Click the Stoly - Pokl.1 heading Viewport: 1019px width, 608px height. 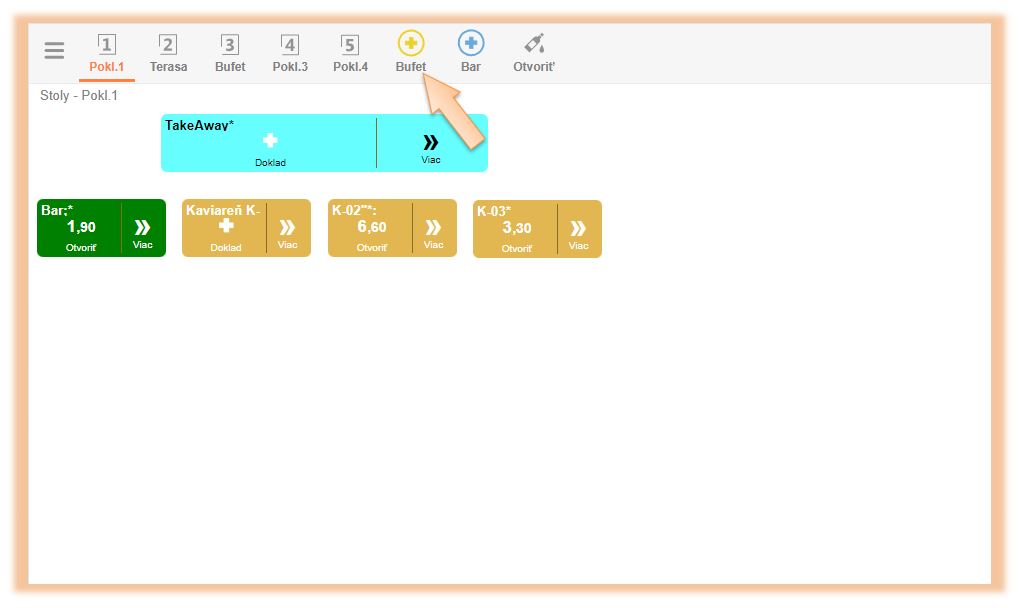click(79, 96)
